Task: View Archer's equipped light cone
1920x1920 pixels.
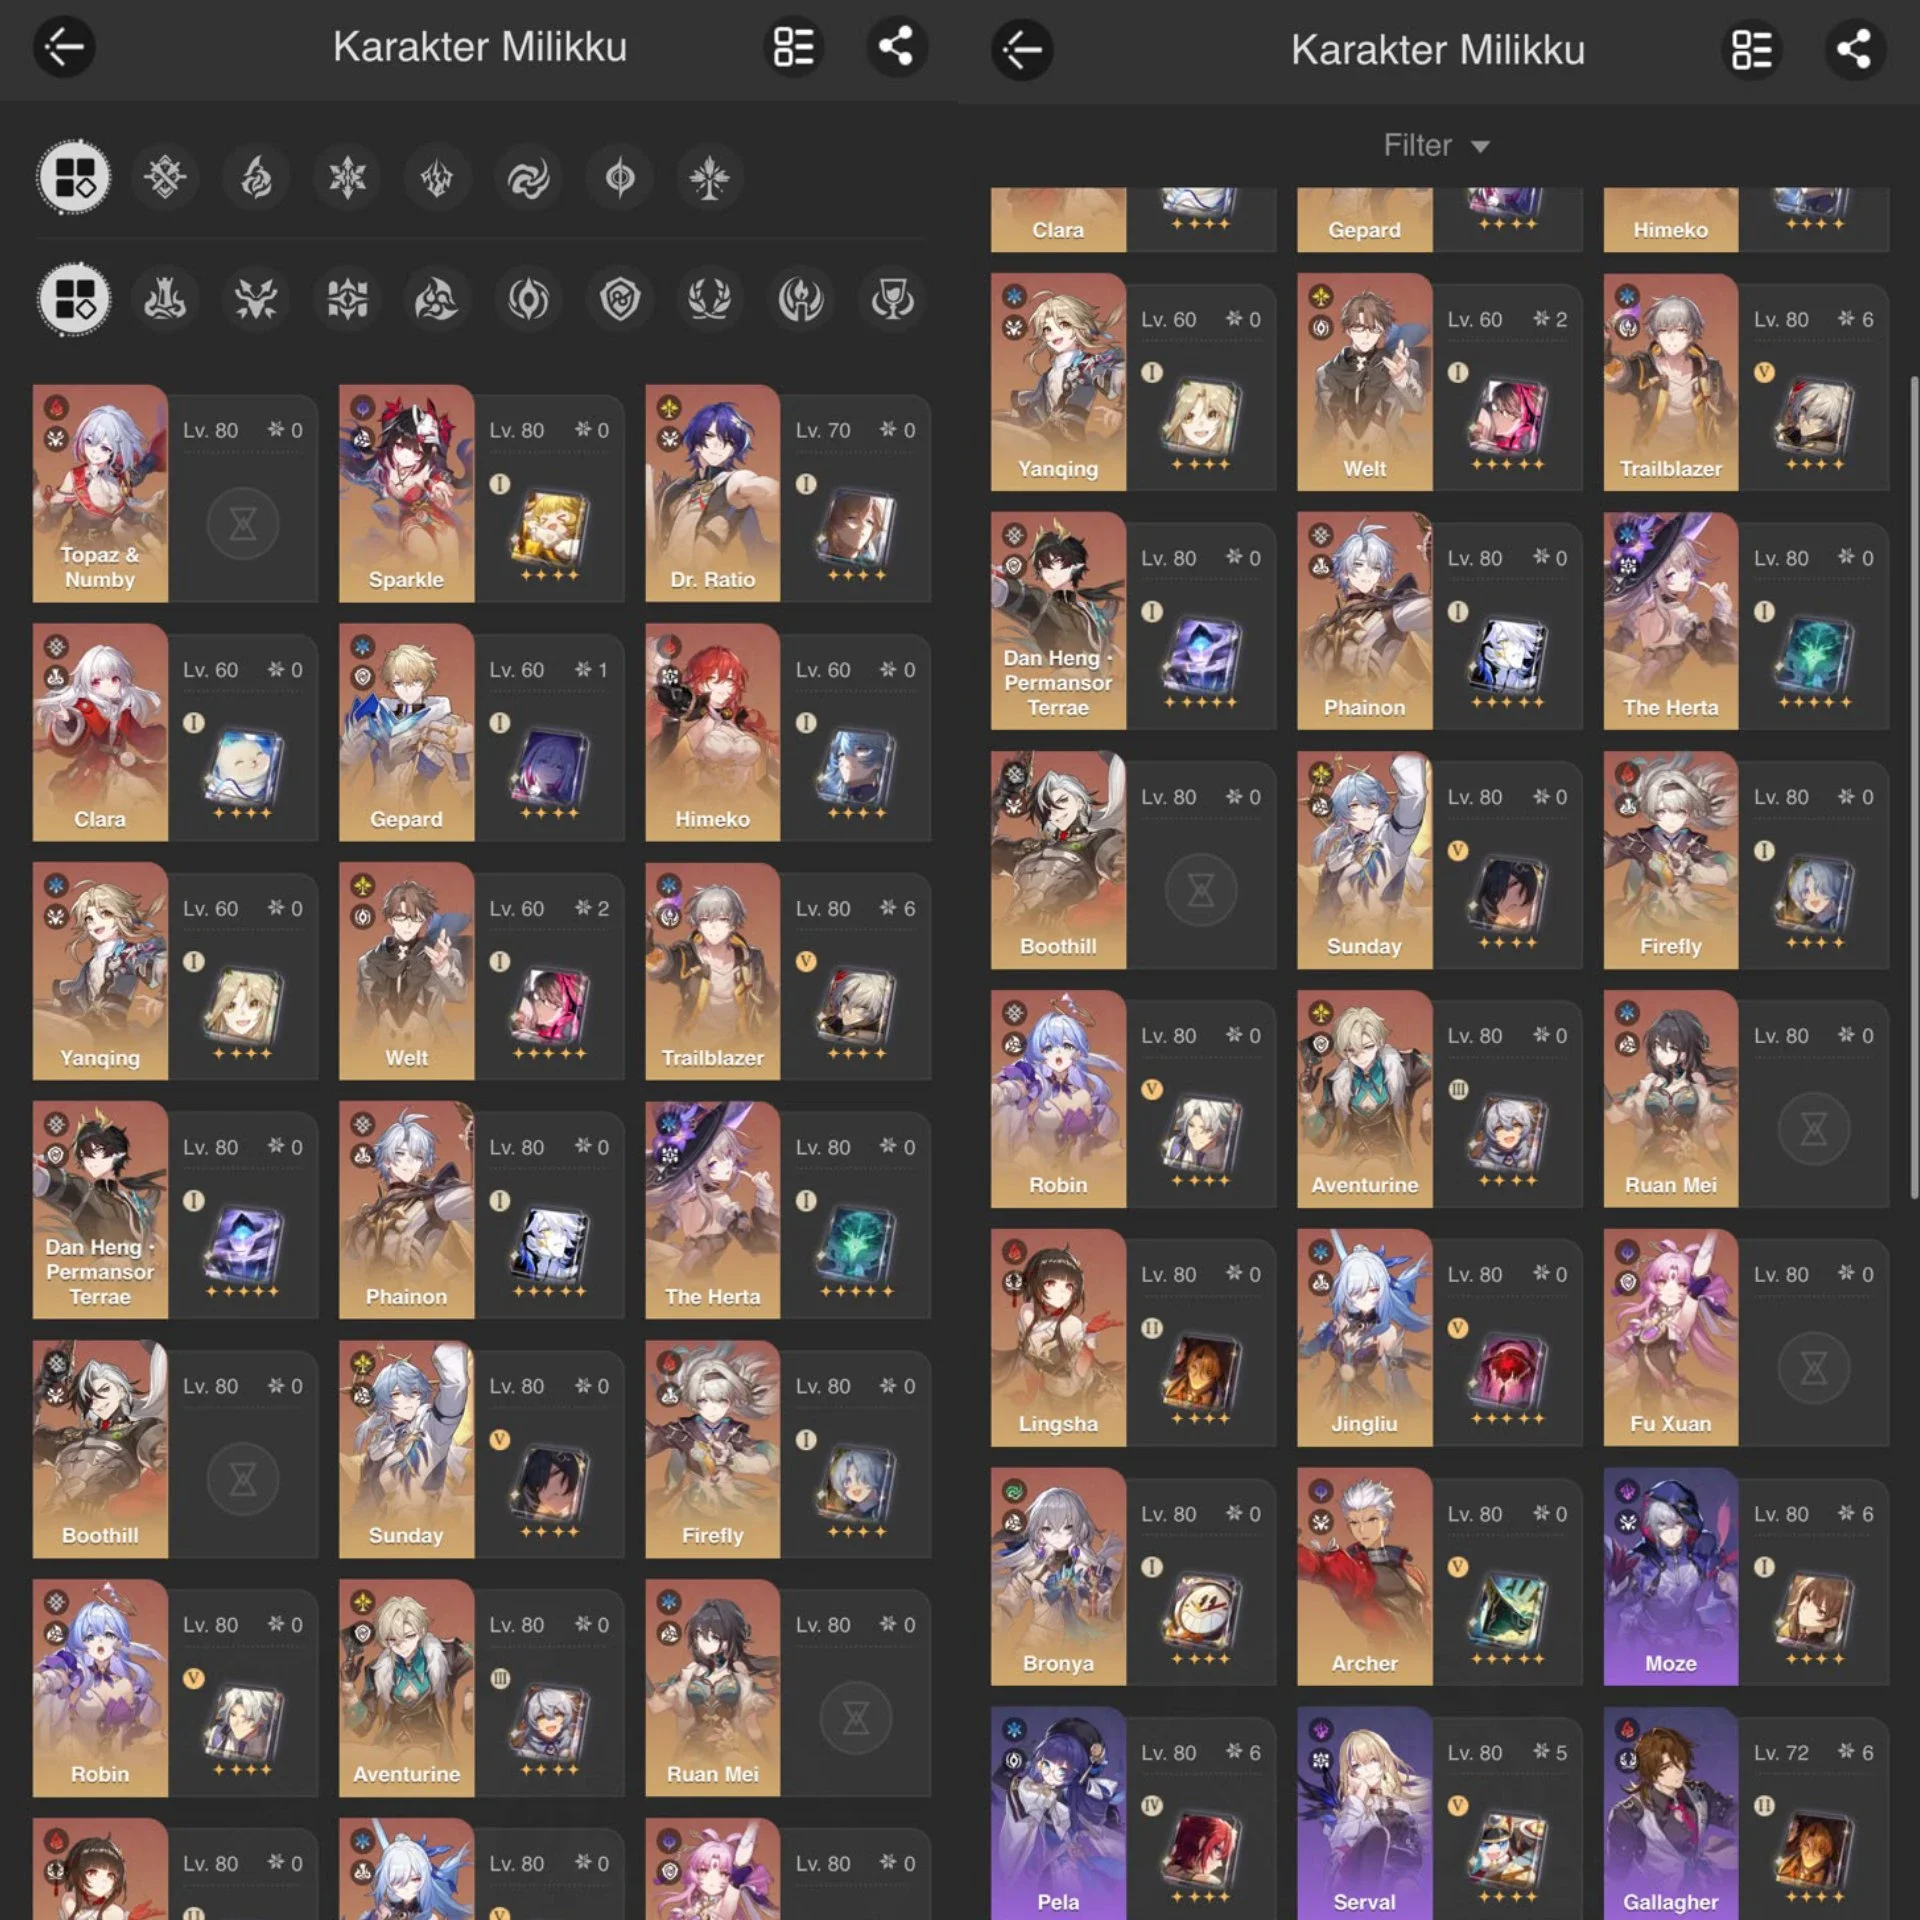Action: tap(1508, 1613)
